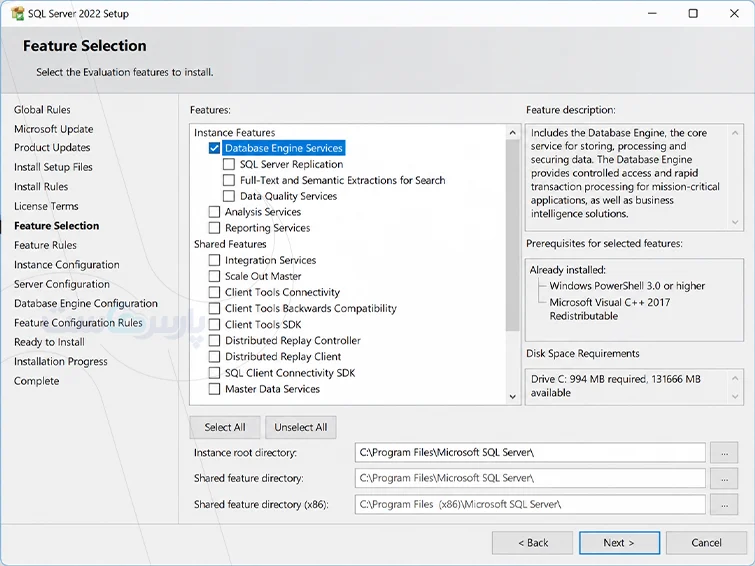Viewport: 755px width, 566px height.
Task: Go to the Next setup step
Action: click(619, 543)
